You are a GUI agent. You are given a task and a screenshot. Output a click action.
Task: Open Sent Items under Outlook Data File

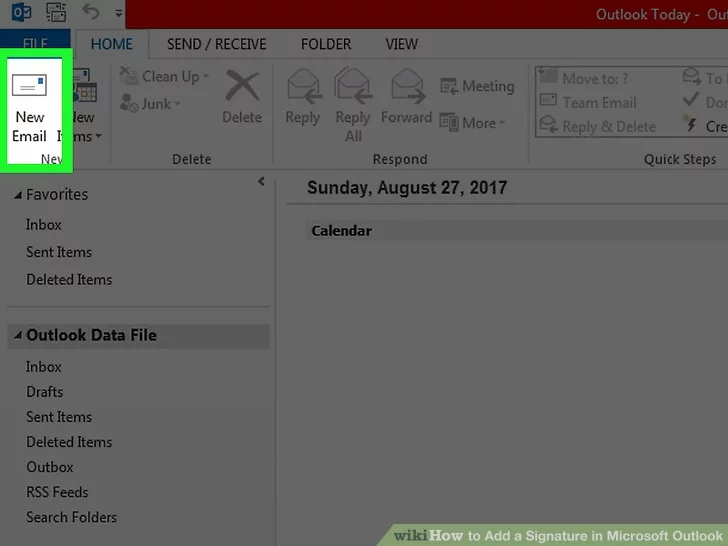click(x=59, y=417)
